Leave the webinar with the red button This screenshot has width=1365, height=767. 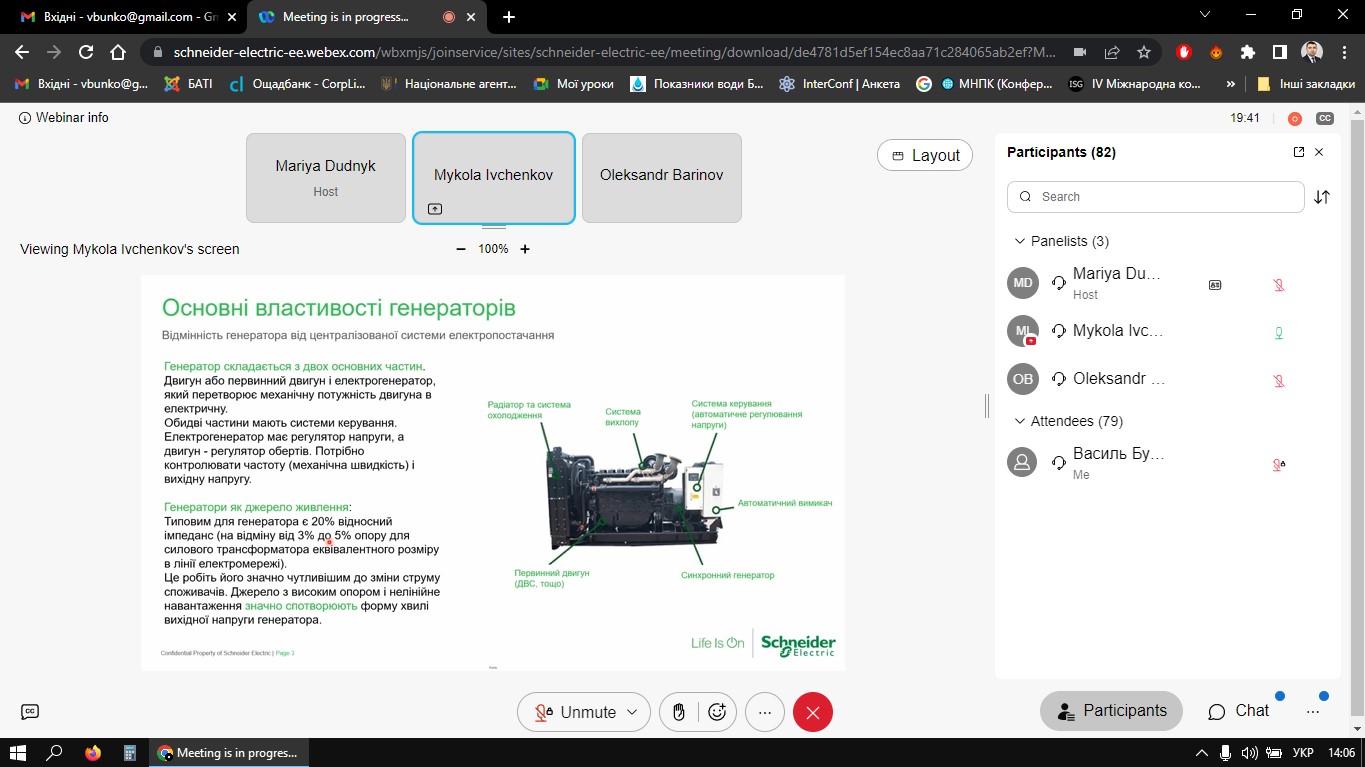813,712
